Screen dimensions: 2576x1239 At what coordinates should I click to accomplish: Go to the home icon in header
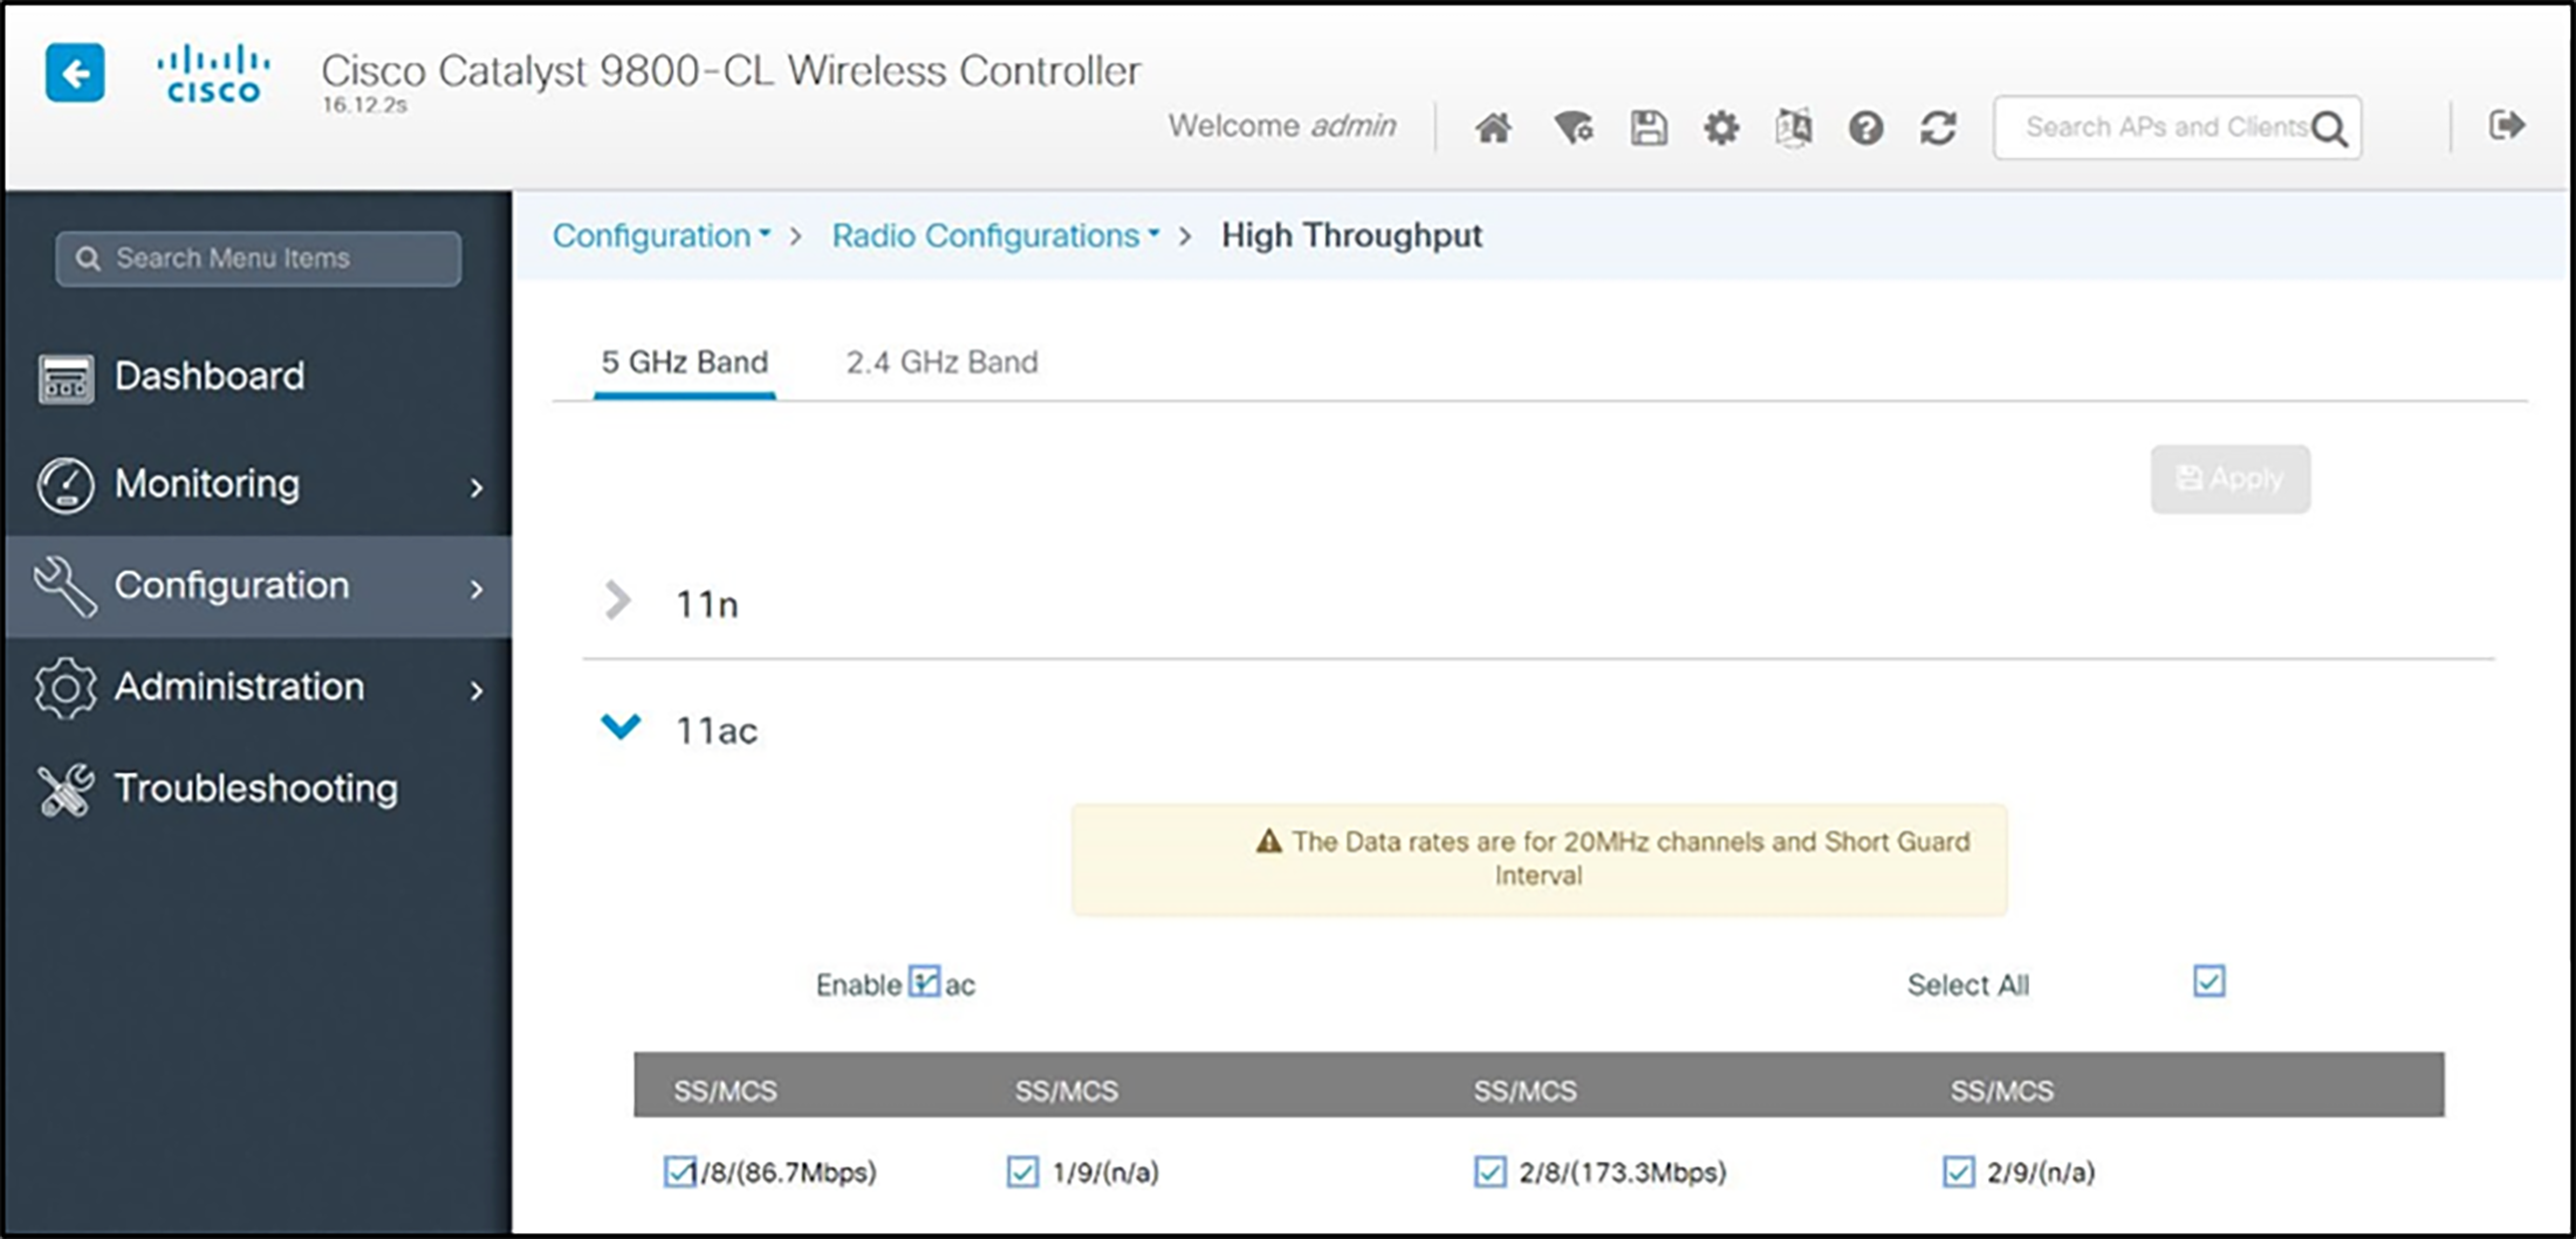pos(1493,128)
